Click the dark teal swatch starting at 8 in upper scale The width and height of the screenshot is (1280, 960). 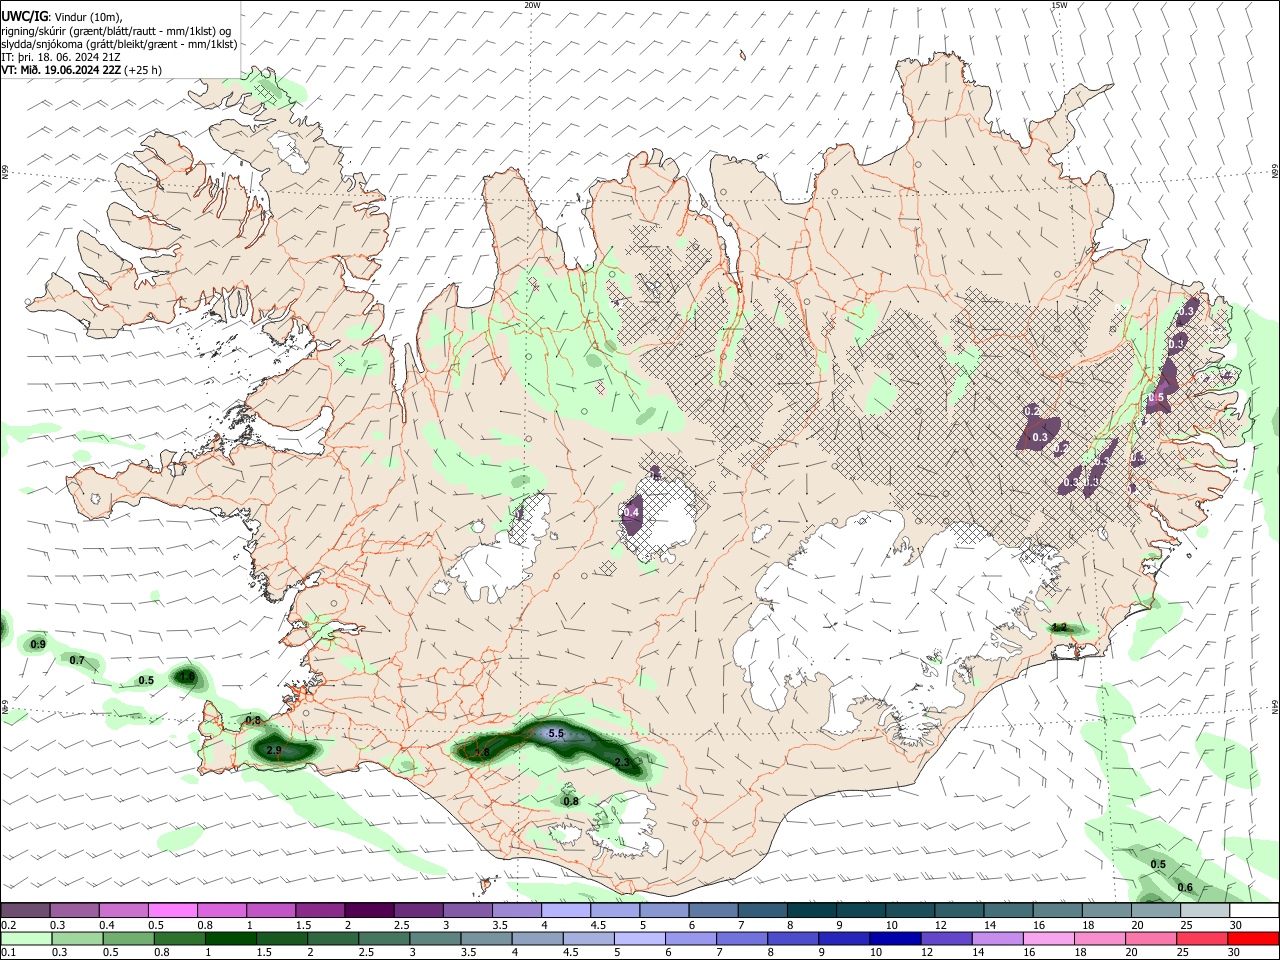coord(811,910)
